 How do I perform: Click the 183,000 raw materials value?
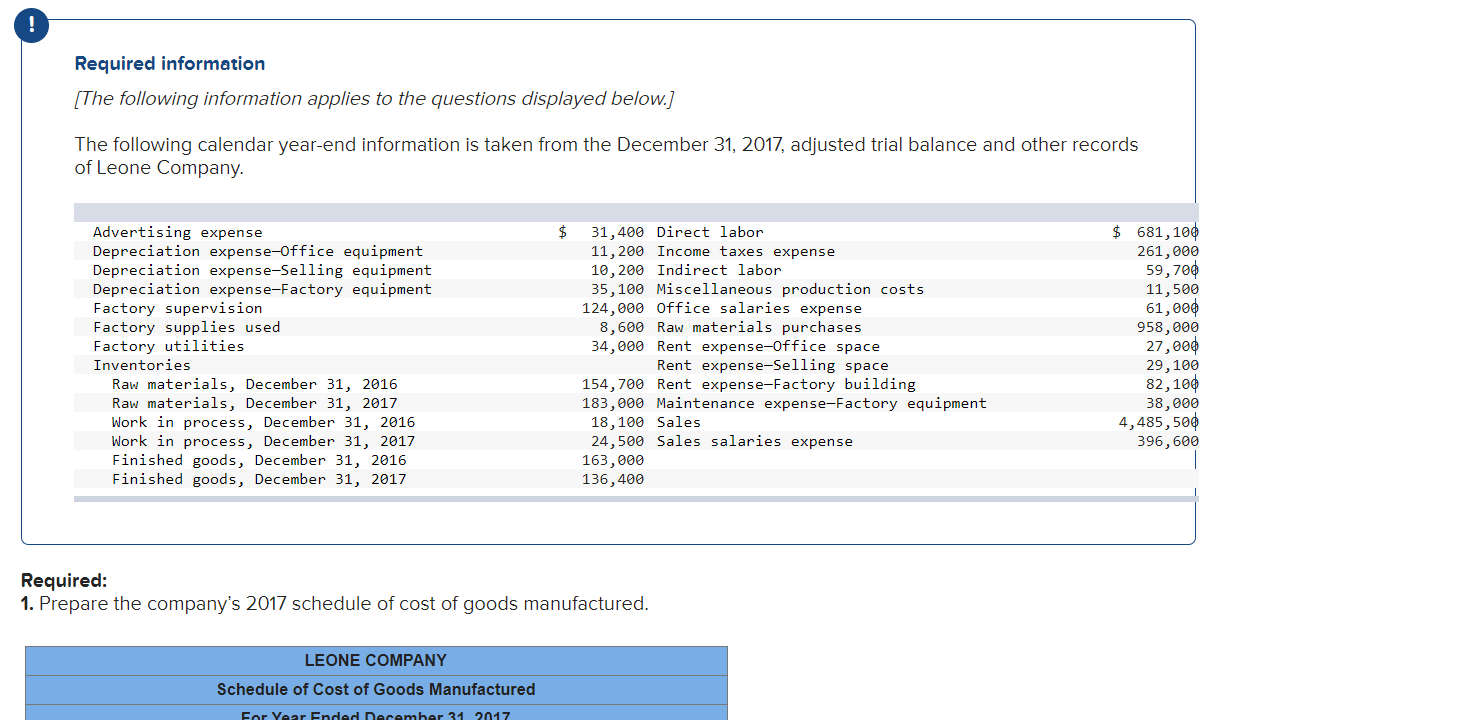(x=614, y=403)
